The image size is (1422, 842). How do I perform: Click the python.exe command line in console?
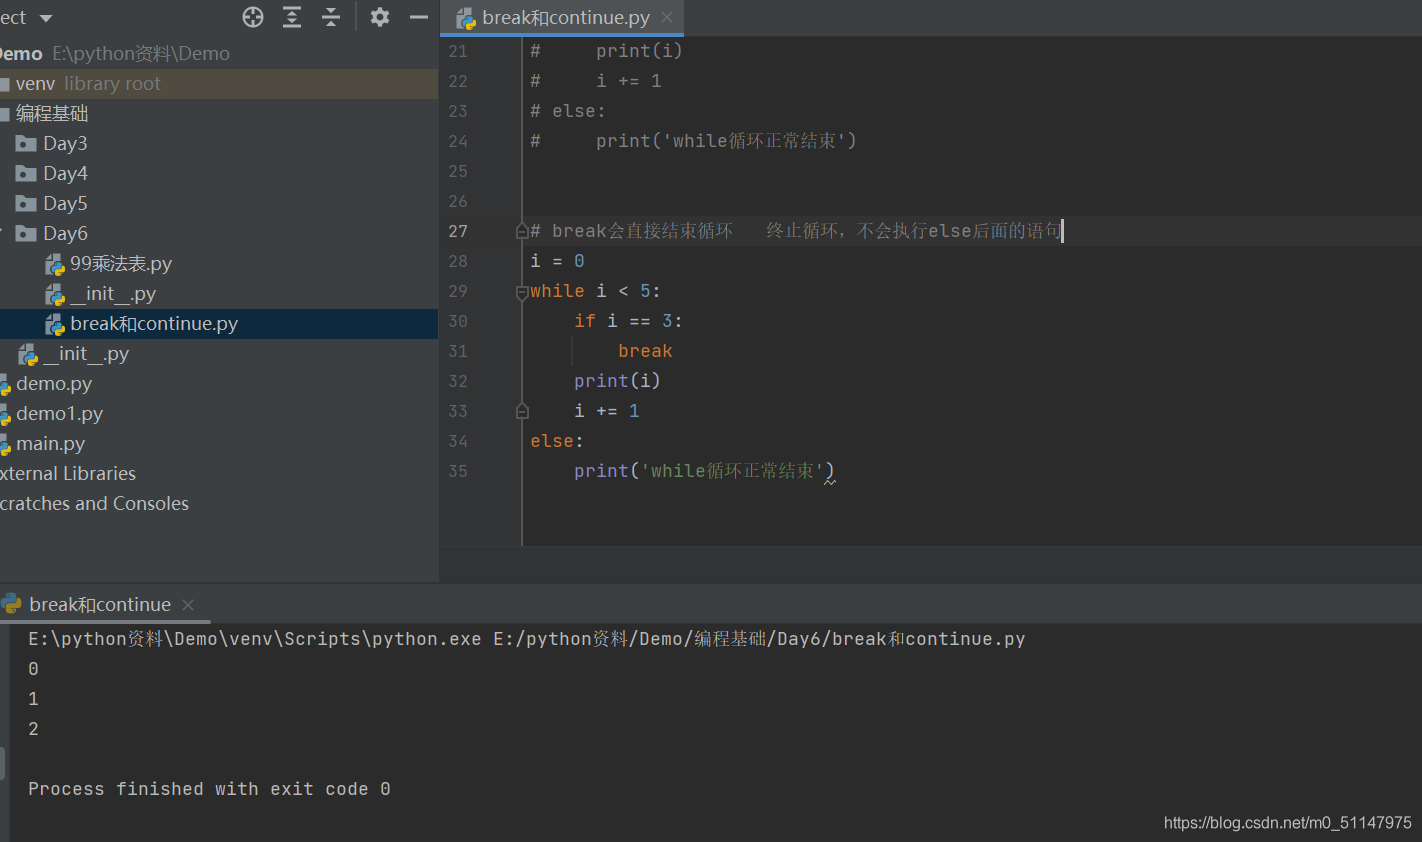pos(526,639)
